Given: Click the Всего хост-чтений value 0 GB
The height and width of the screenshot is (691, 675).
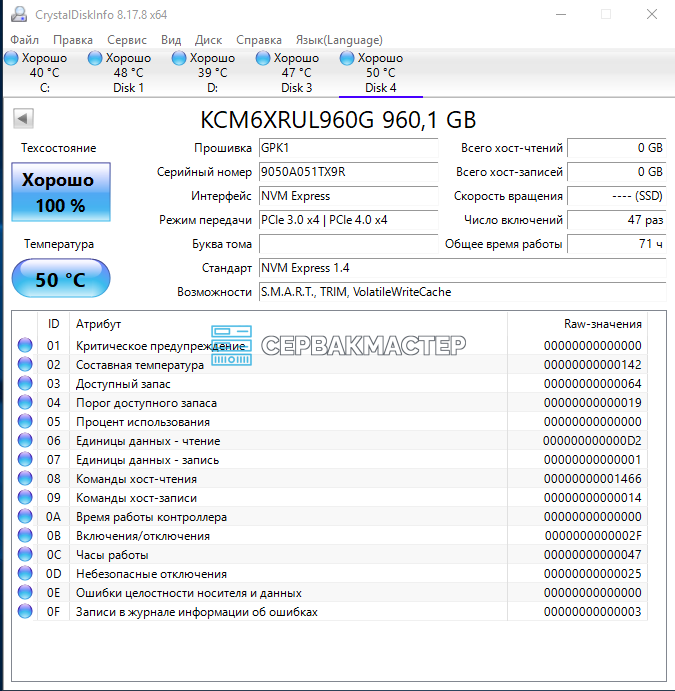Looking at the screenshot, I should tap(616, 148).
